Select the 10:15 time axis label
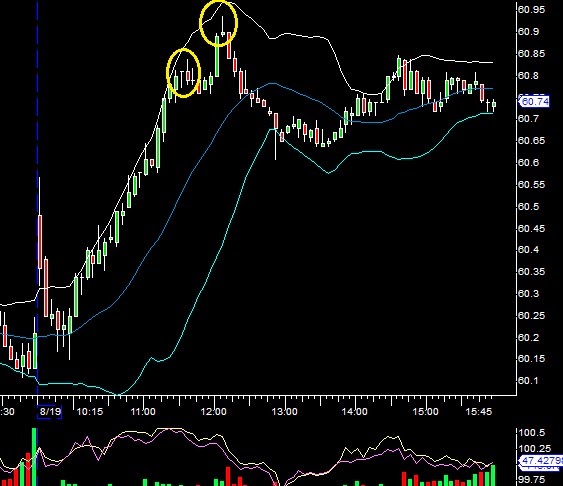This screenshot has height=486, width=563. pyautogui.click(x=90, y=412)
